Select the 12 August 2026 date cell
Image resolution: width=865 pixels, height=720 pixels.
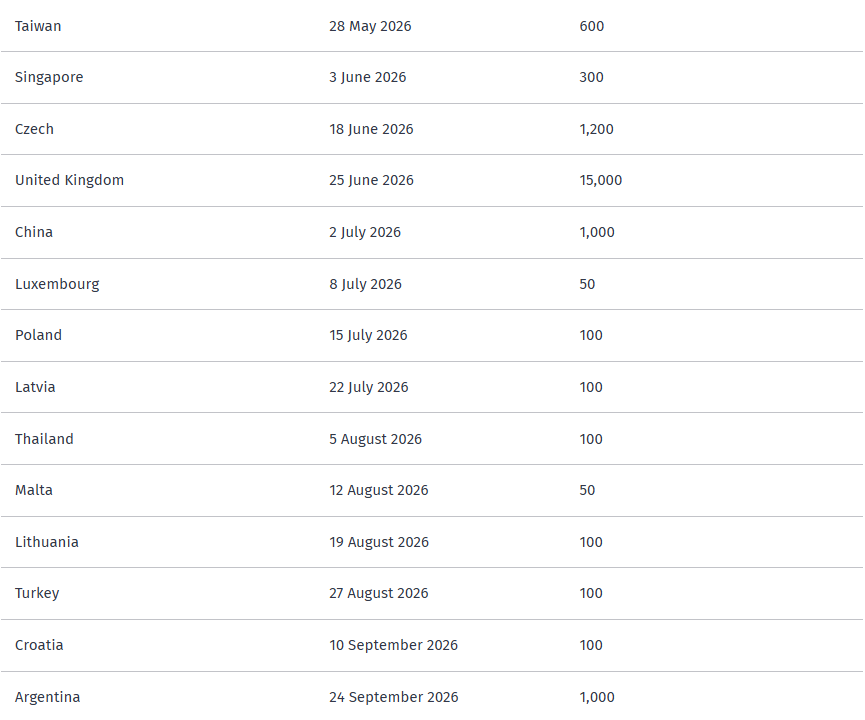point(378,490)
